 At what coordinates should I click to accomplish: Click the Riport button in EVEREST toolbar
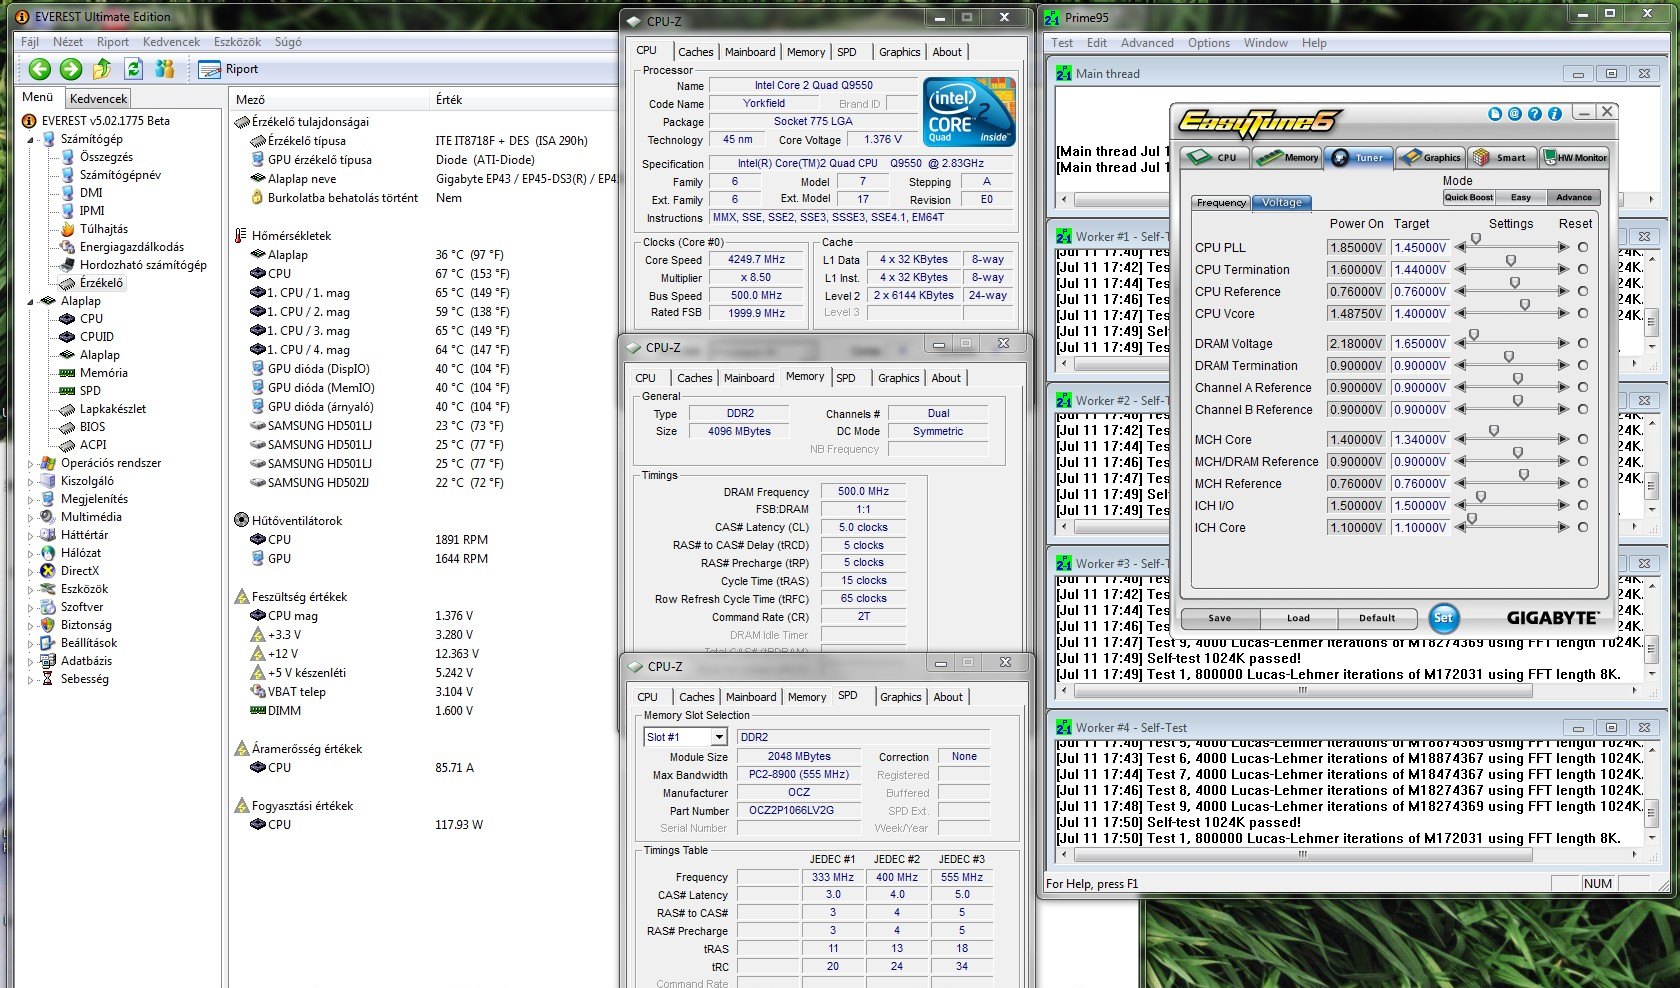tap(229, 69)
